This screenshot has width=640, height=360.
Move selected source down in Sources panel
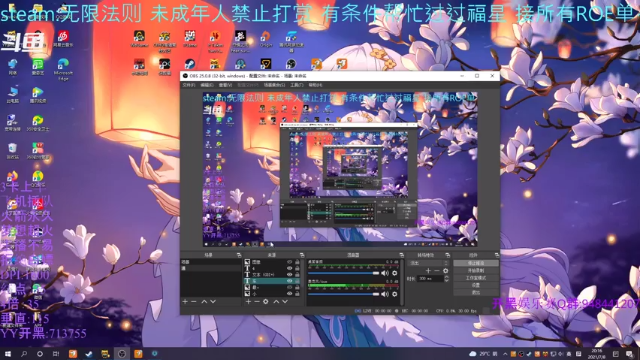[x=285, y=302]
